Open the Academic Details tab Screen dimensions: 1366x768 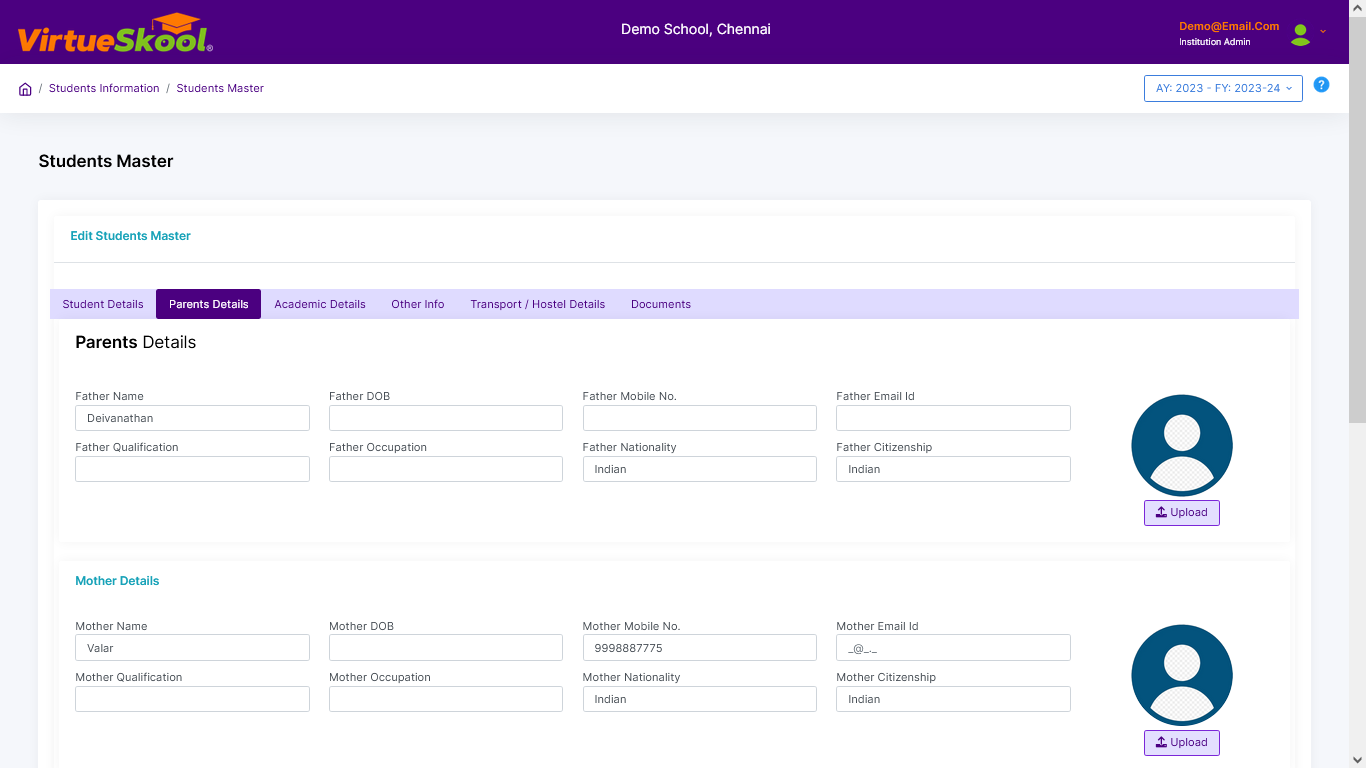(320, 304)
